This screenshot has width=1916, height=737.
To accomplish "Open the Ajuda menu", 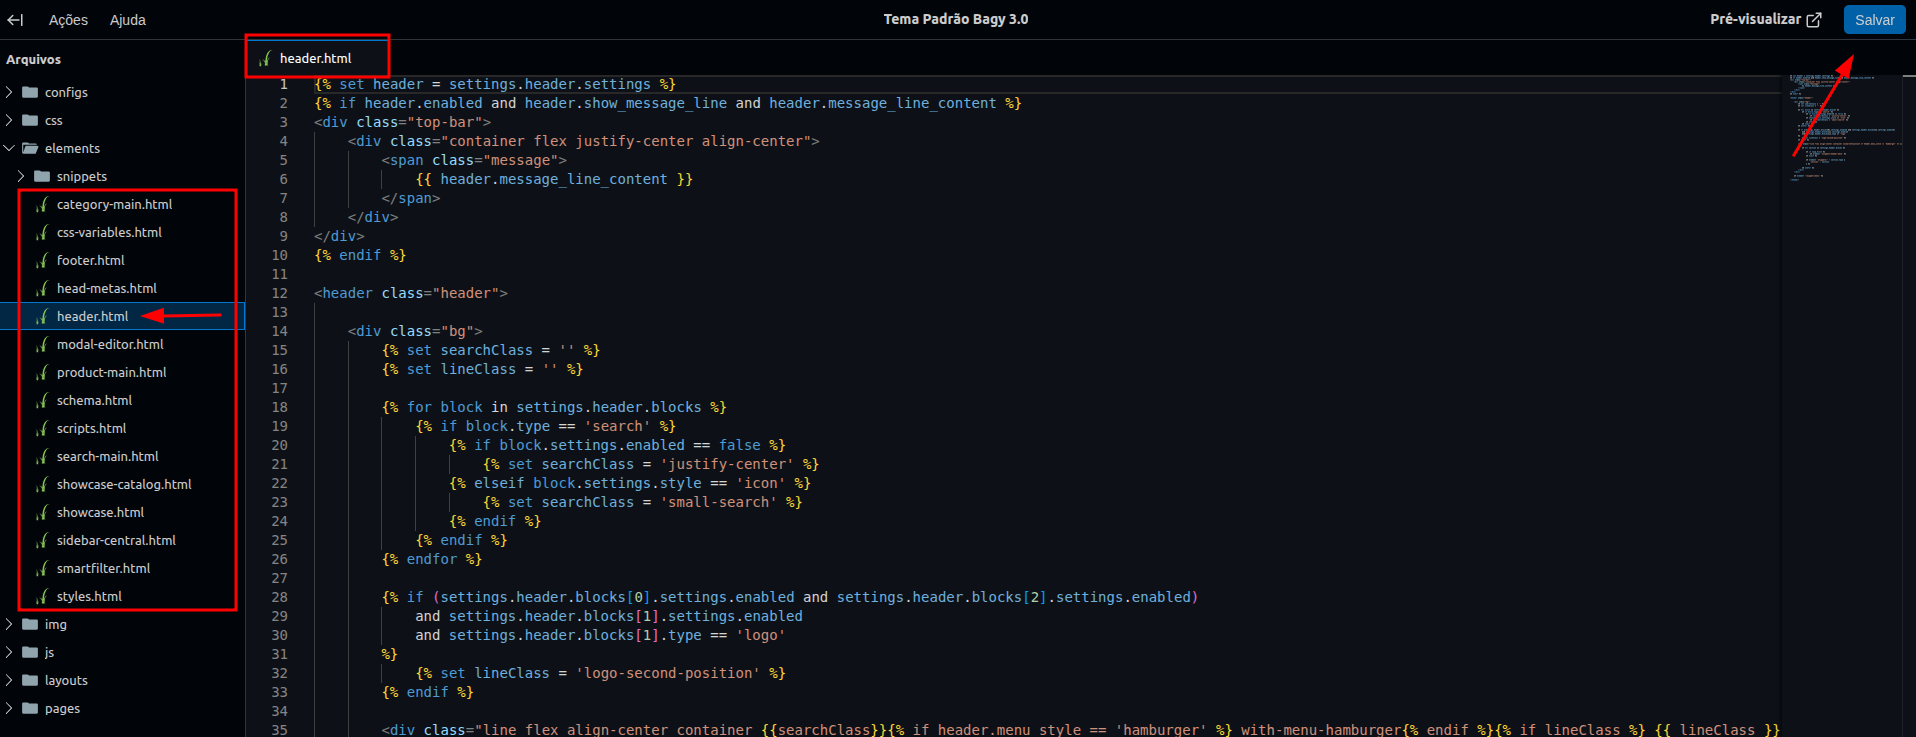I will pyautogui.click(x=127, y=20).
